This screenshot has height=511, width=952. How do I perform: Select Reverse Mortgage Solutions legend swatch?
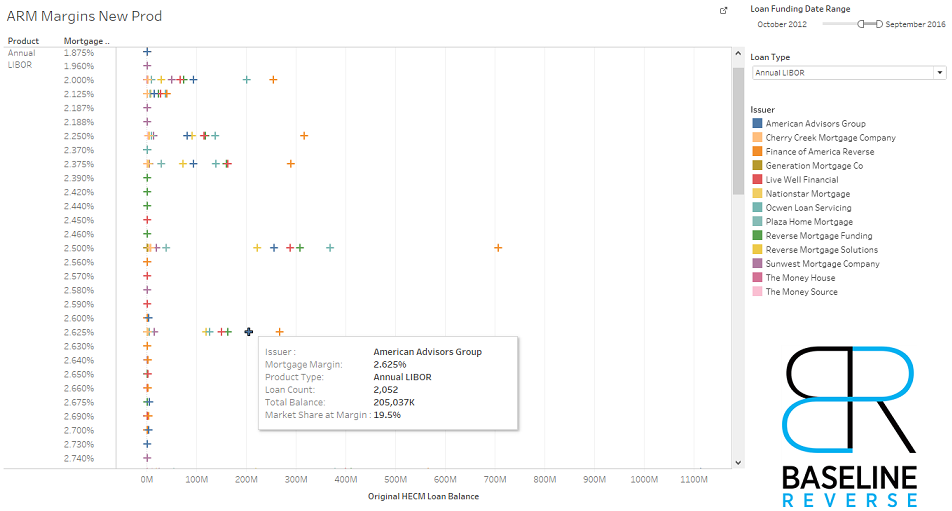(757, 249)
